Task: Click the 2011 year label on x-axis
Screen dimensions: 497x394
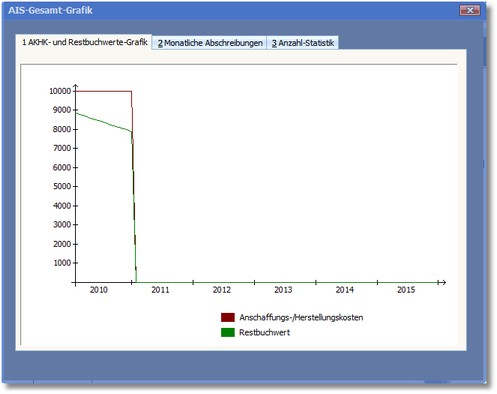Action: pyautogui.click(x=160, y=290)
